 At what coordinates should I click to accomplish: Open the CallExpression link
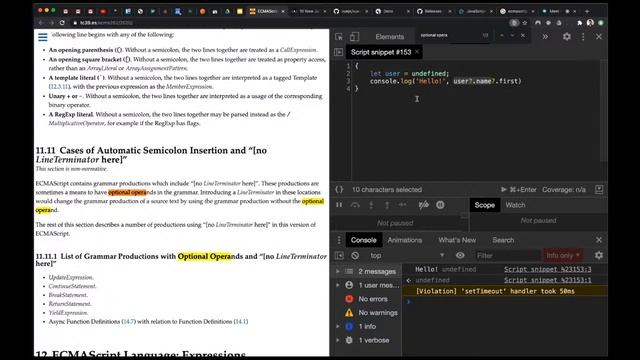(x=298, y=50)
